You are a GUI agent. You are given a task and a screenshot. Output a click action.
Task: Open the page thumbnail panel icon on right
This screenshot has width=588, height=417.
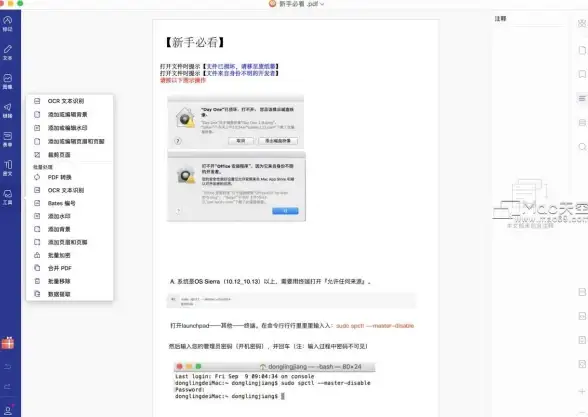pos(582,50)
